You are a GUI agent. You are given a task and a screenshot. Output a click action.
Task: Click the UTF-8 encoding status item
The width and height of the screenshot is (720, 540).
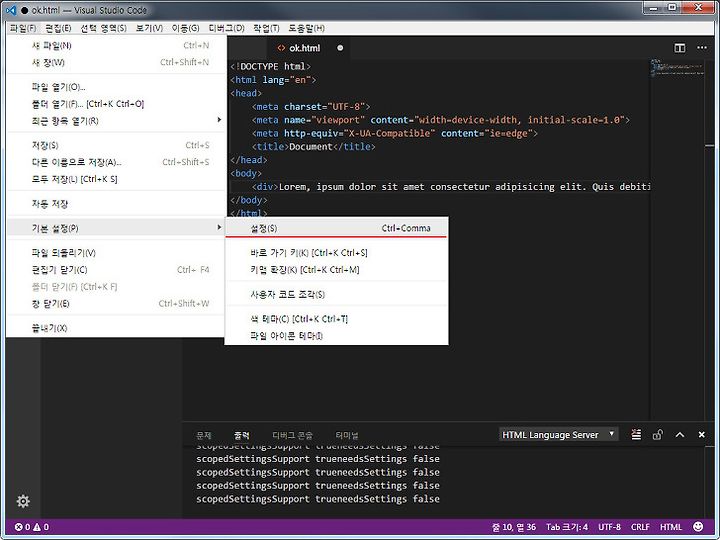point(609,527)
